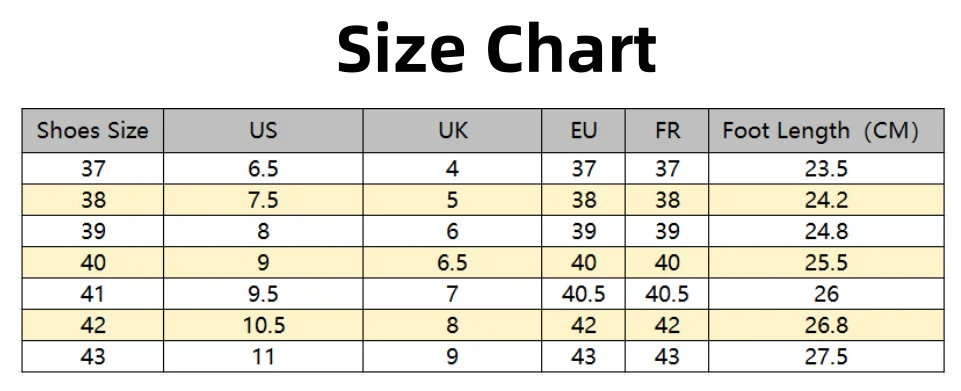Select shoe size 37 cell

93,169
